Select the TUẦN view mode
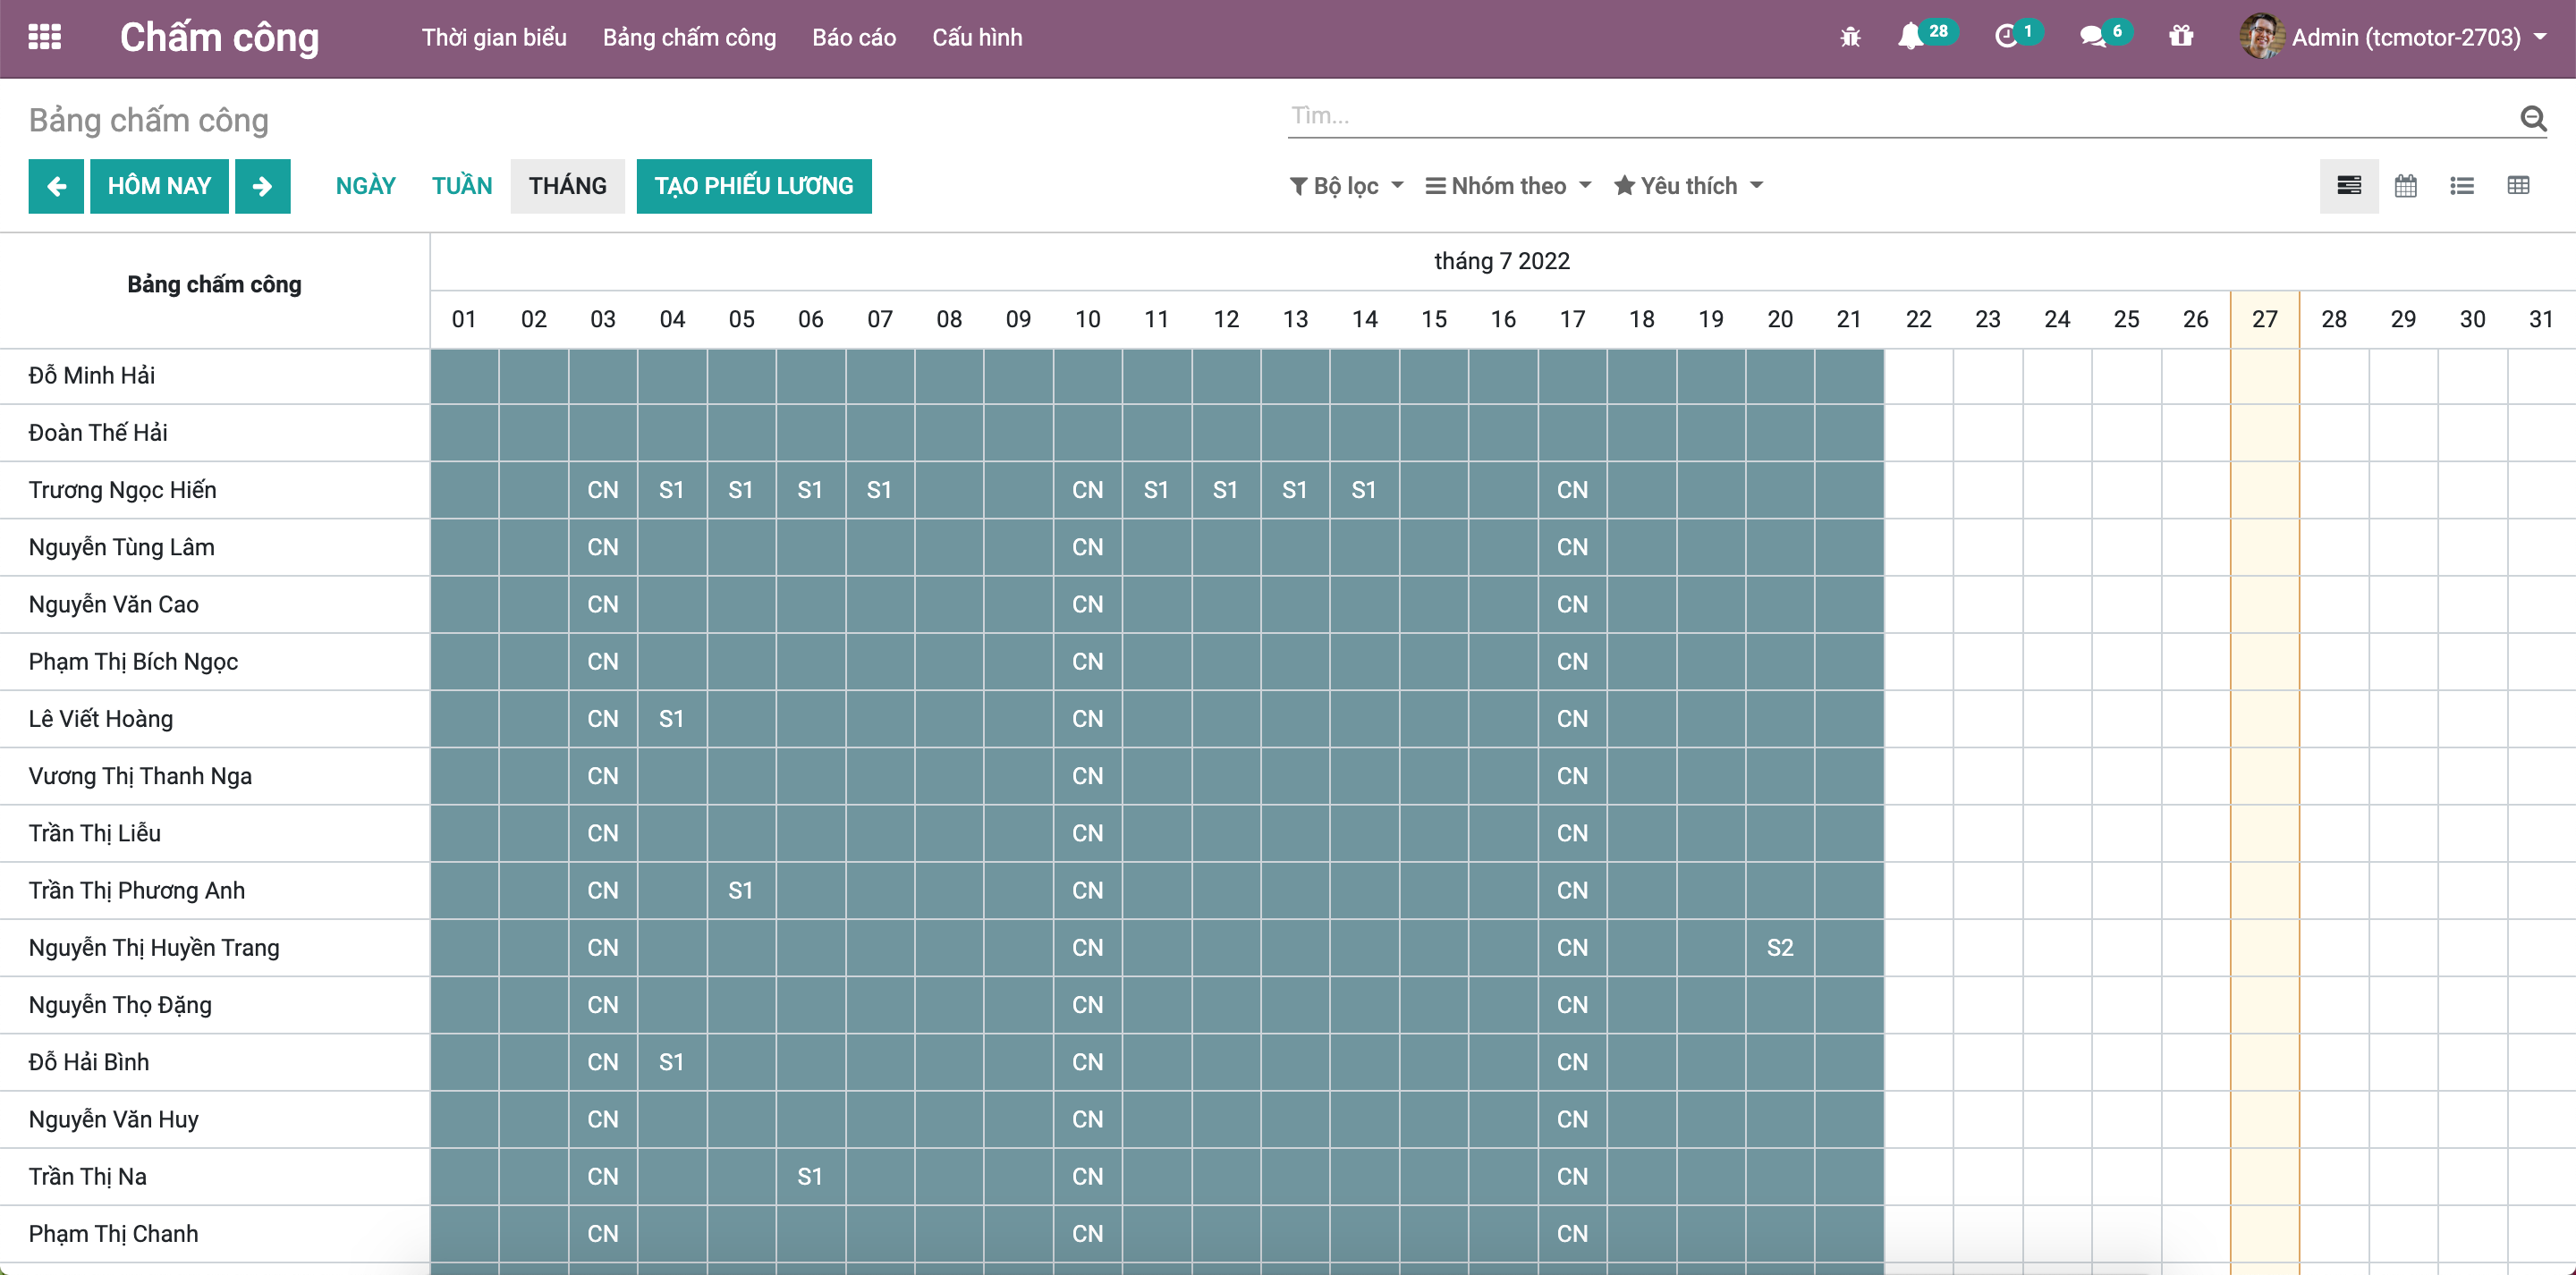Image resolution: width=2576 pixels, height=1275 pixels. 461,186
